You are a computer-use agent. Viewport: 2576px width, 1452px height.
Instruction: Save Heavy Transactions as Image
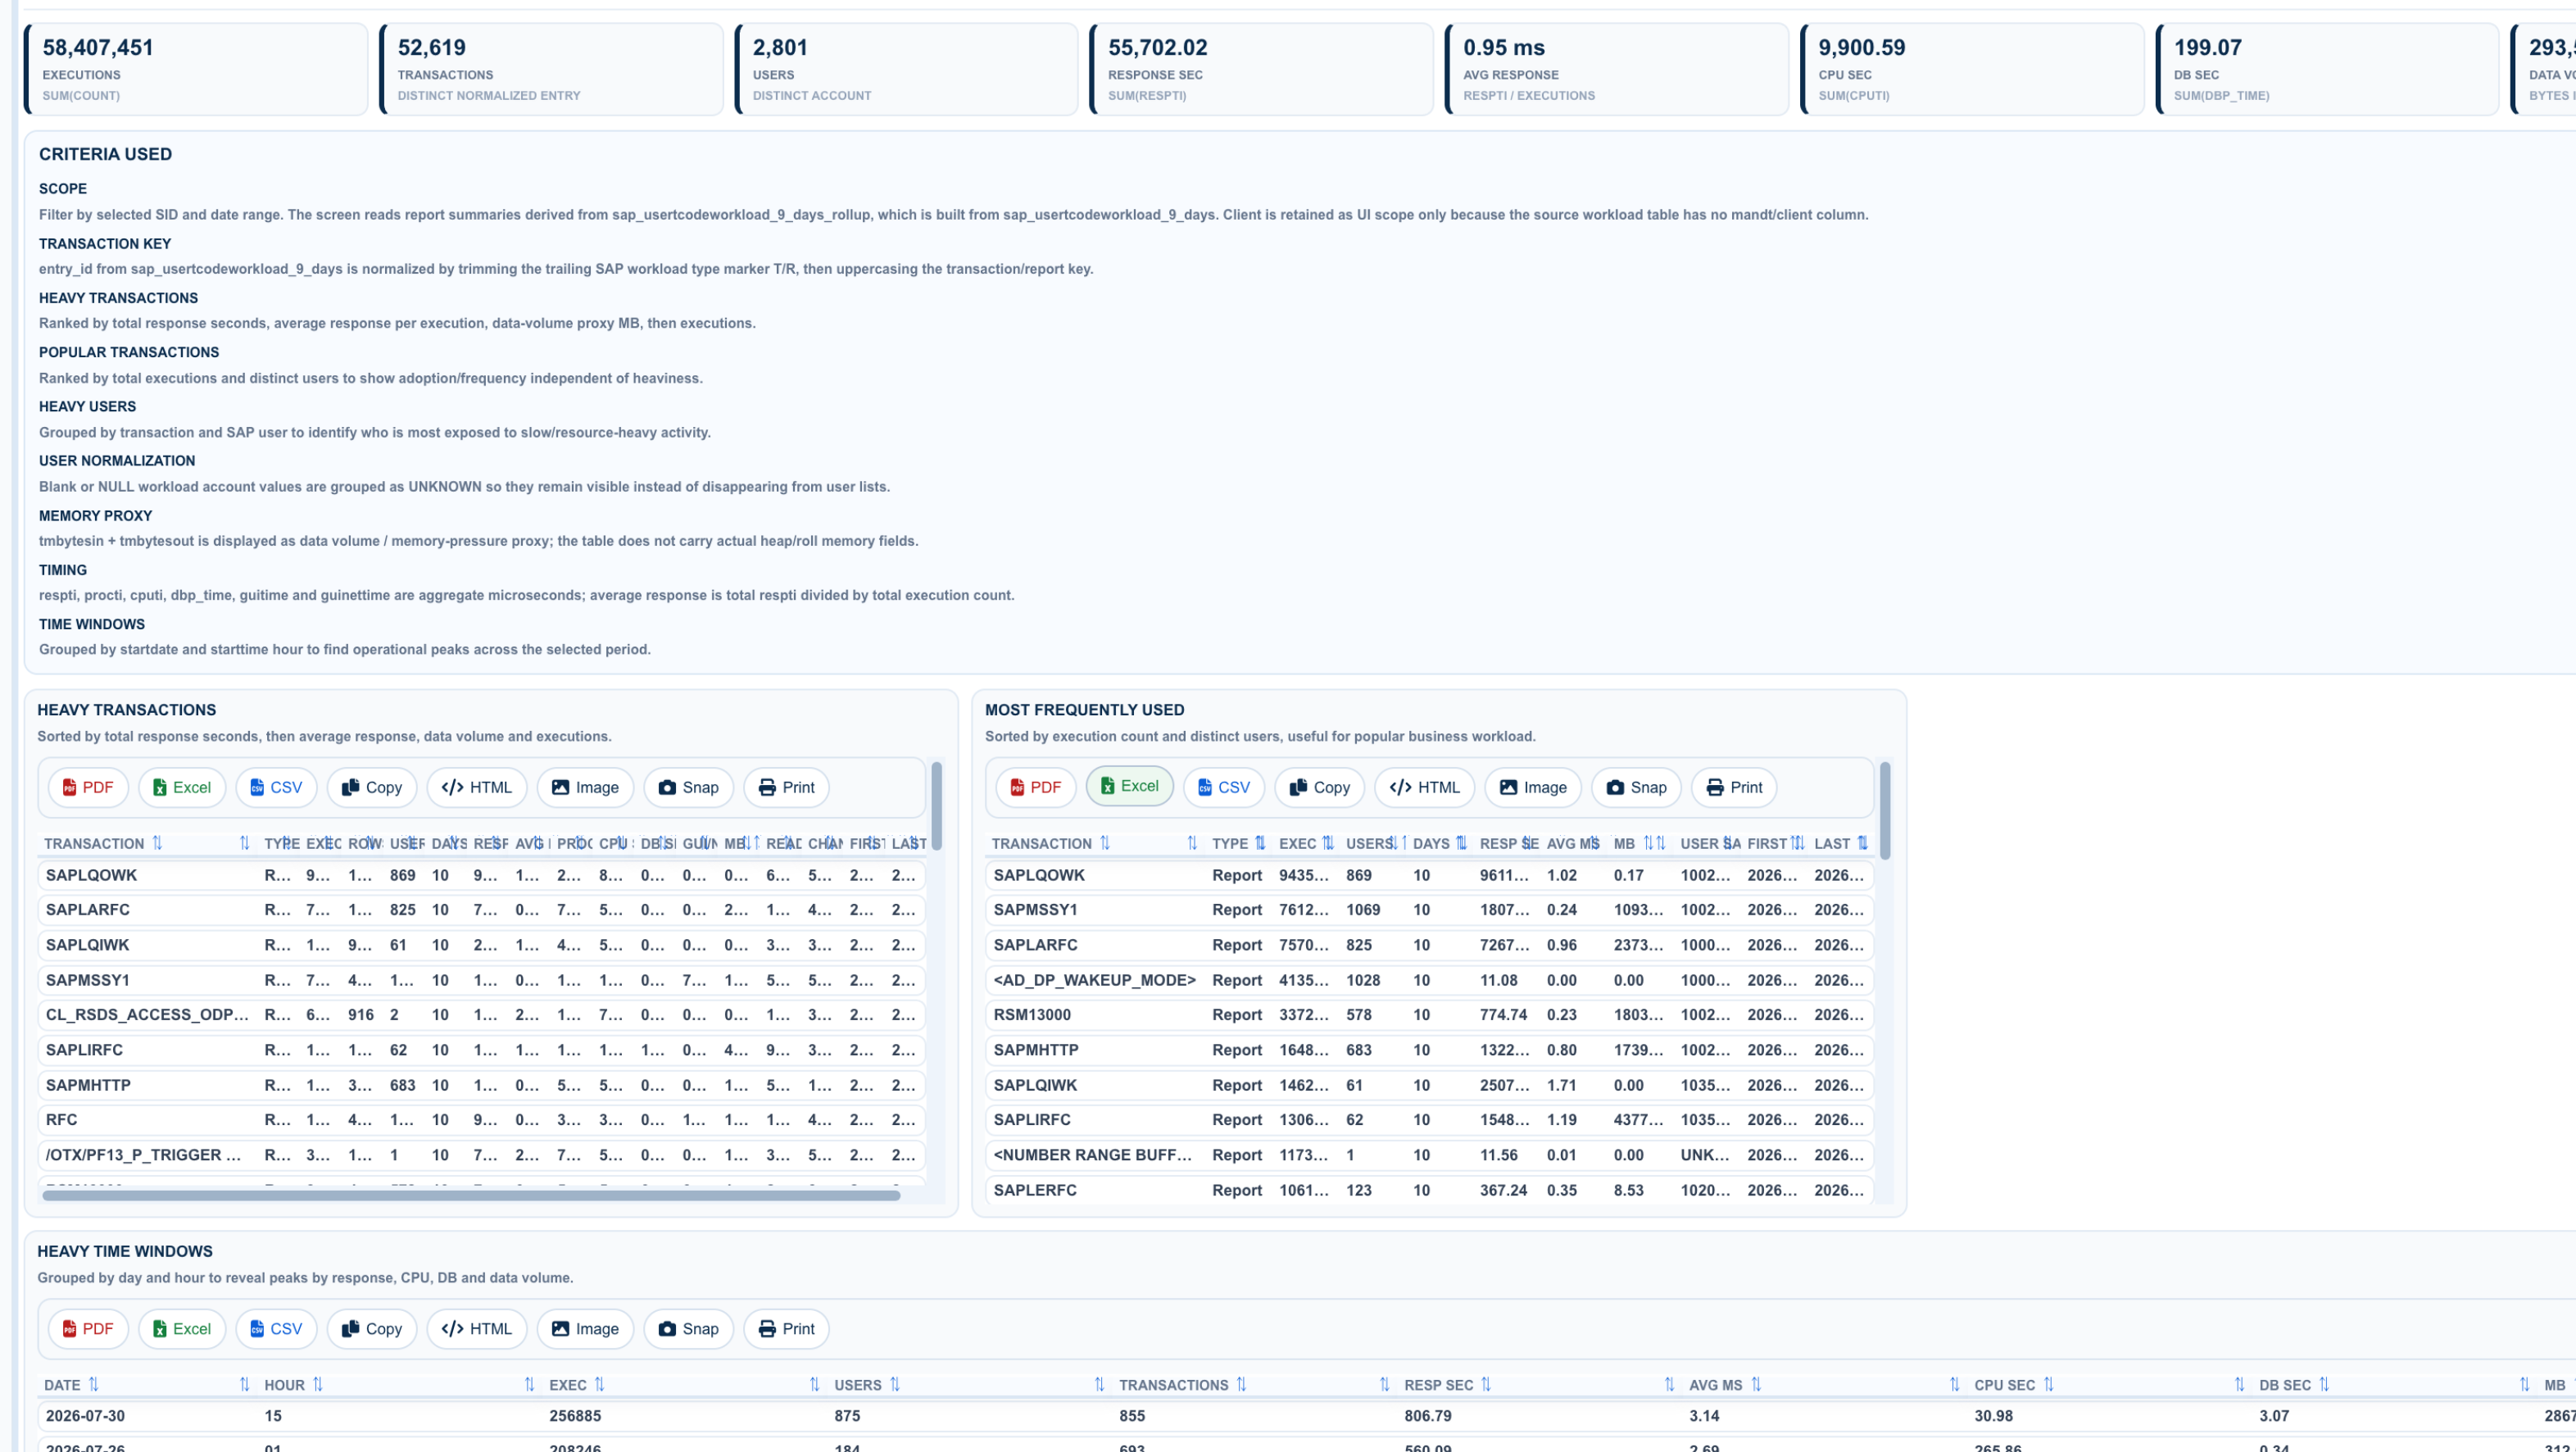tap(585, 787)
